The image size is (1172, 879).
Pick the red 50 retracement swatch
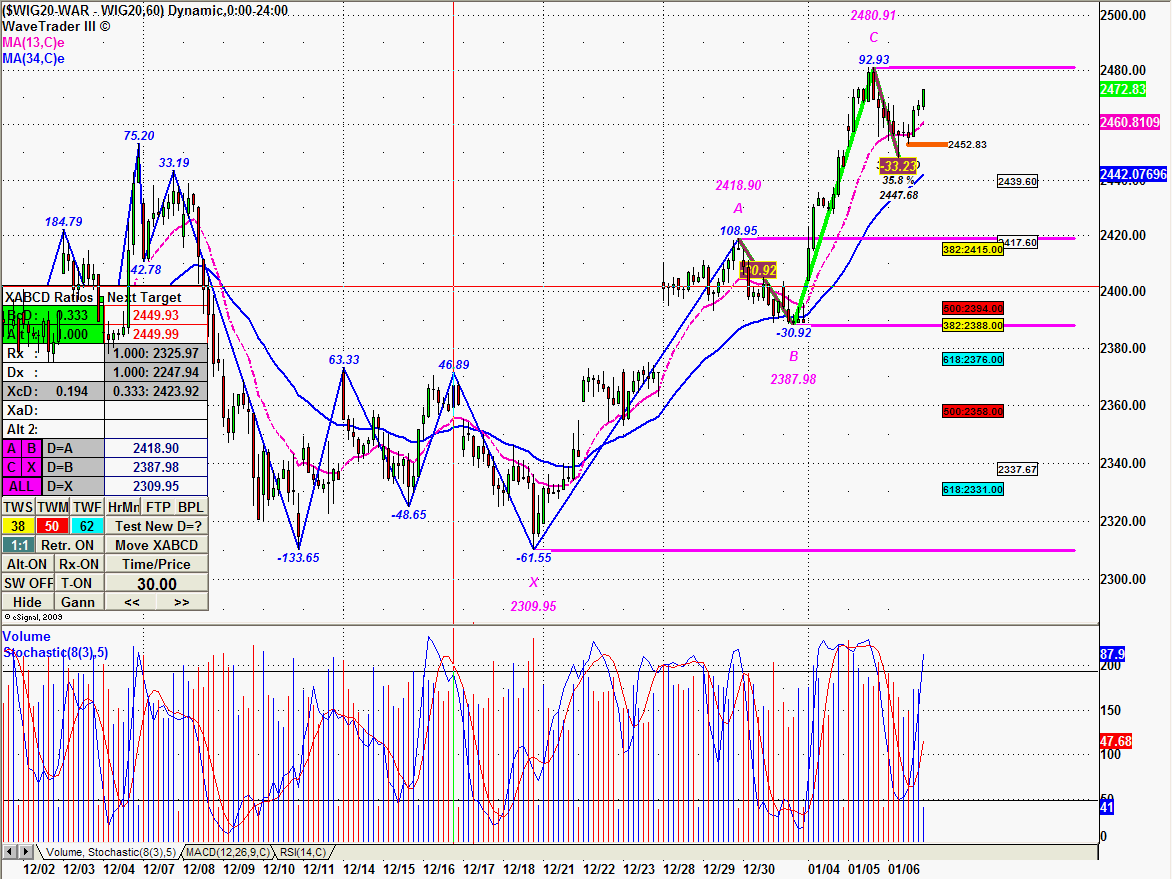point(52,526)
